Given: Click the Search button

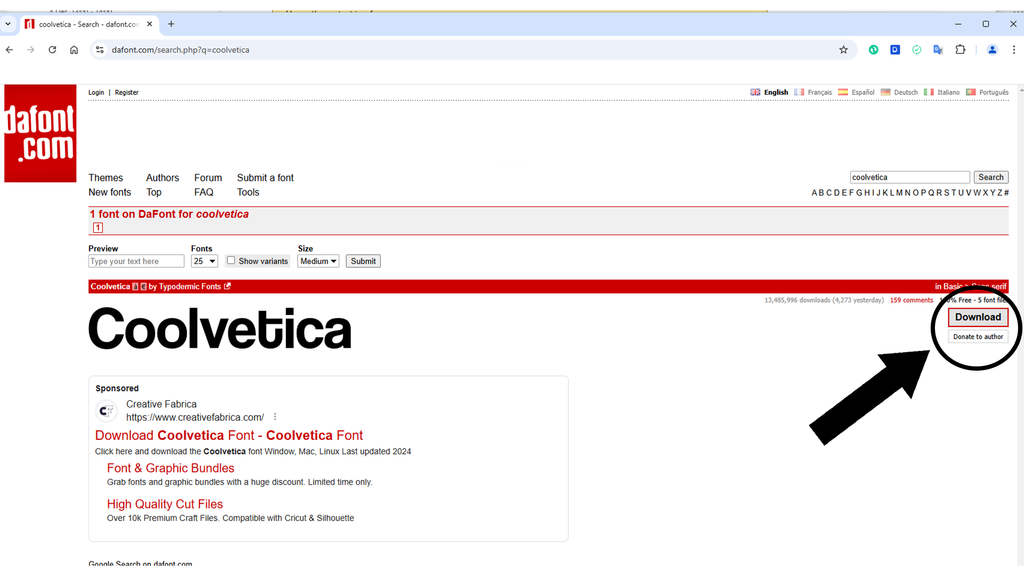Looking at the screenshot, I should 990,176.
